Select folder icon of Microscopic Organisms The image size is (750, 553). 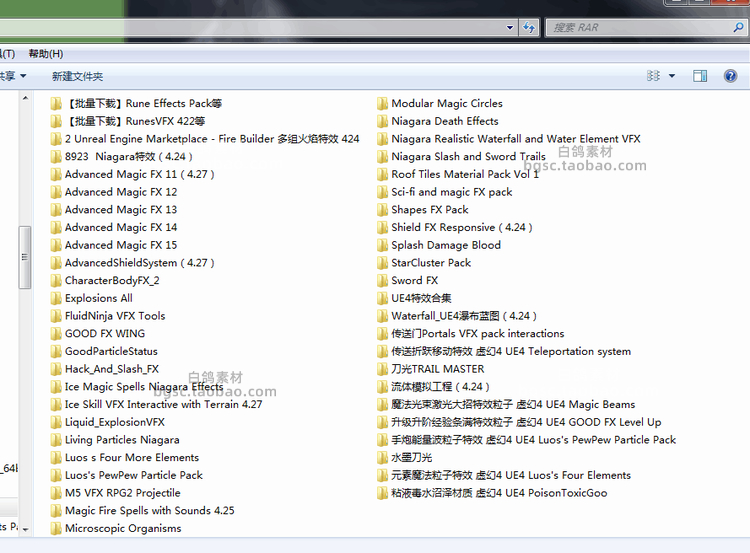(56, 528)
